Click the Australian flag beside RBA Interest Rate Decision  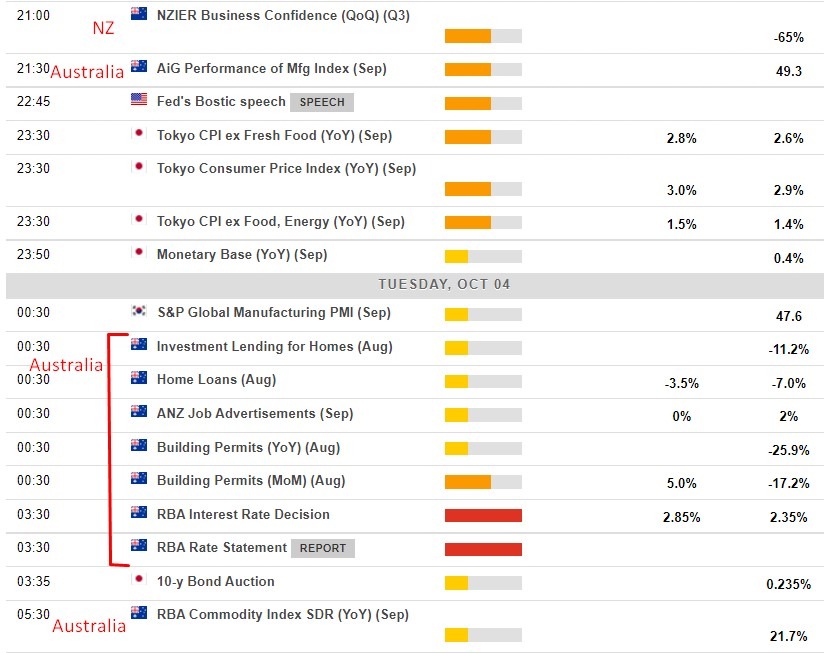point(138,514)
